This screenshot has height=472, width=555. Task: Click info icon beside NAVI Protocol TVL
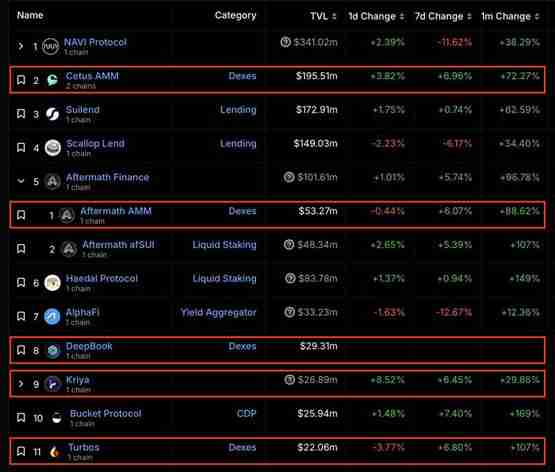(x=286, y=42)
